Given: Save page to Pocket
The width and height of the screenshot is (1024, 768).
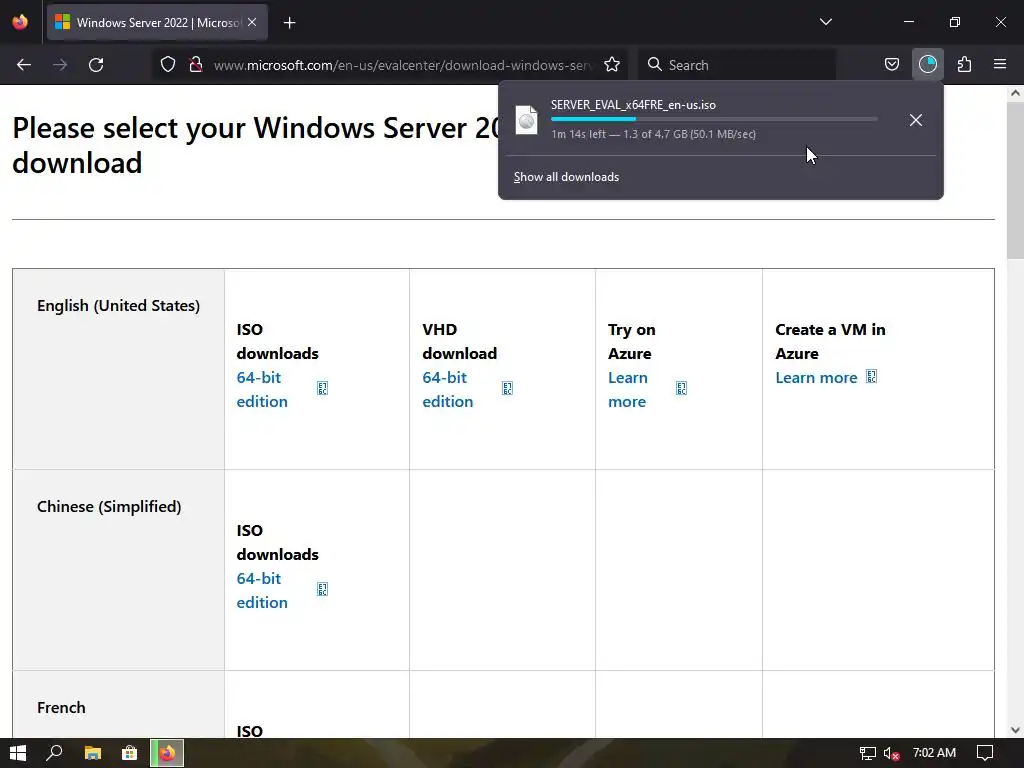Looking at the screenshot, I should pos(891,65).
